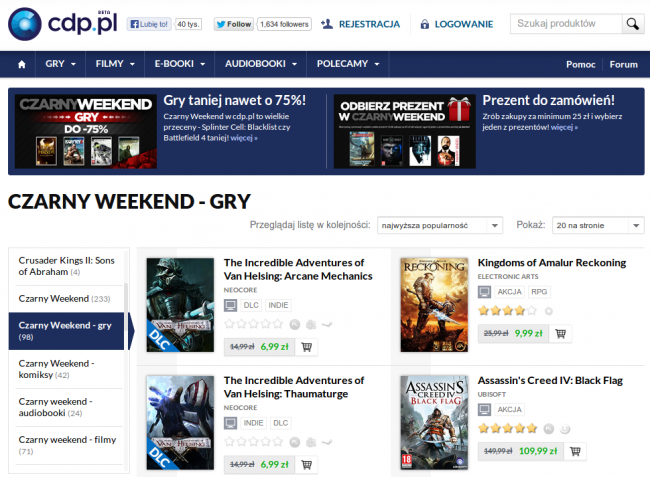Click the UBISOFT publisher label

pos(492,395)
